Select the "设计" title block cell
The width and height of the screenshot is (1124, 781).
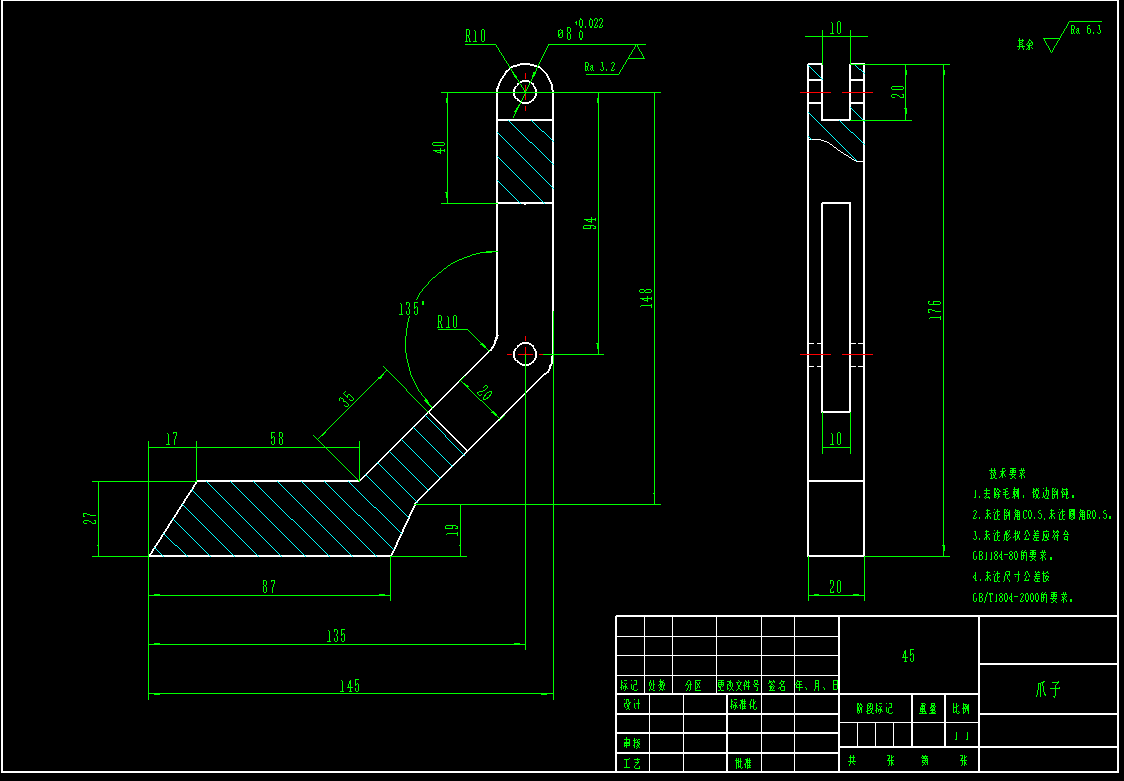632,704
